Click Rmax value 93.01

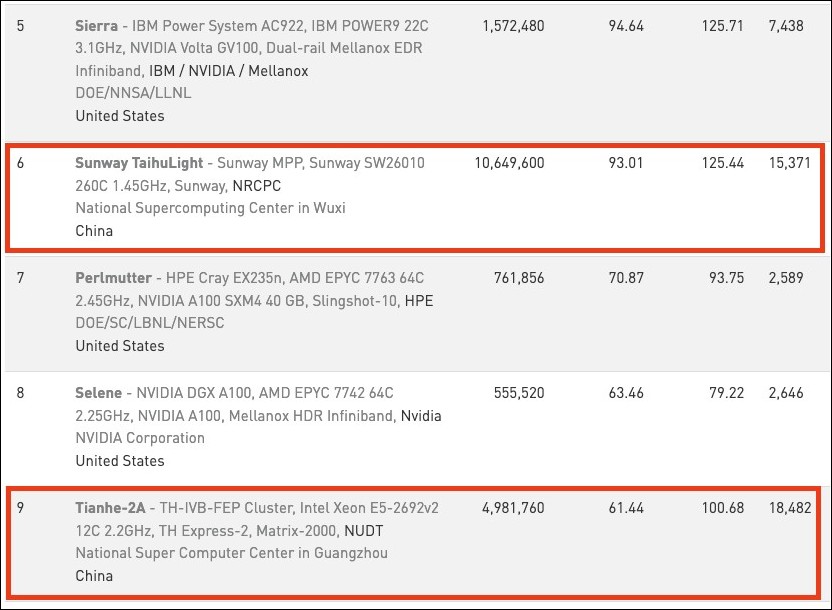point(626,163)
